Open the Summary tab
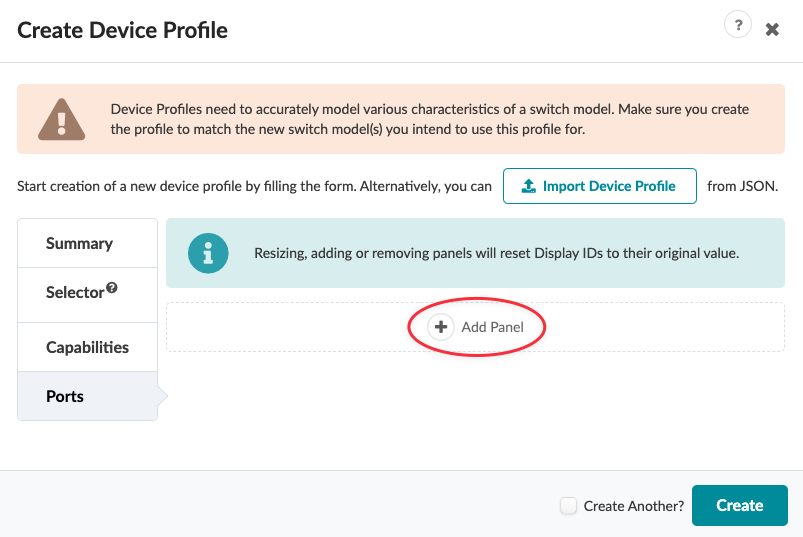This screenshot has height=537, width=803. tap(79, 243)
